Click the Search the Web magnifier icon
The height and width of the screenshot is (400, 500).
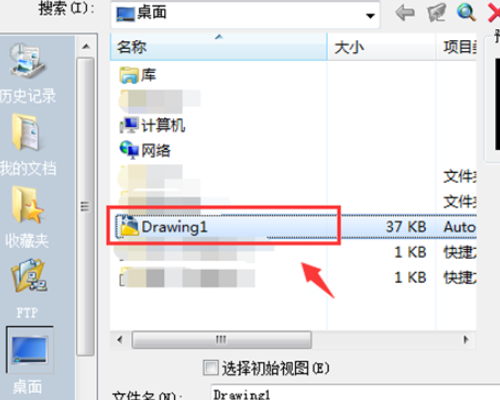[x=466, y=13]
